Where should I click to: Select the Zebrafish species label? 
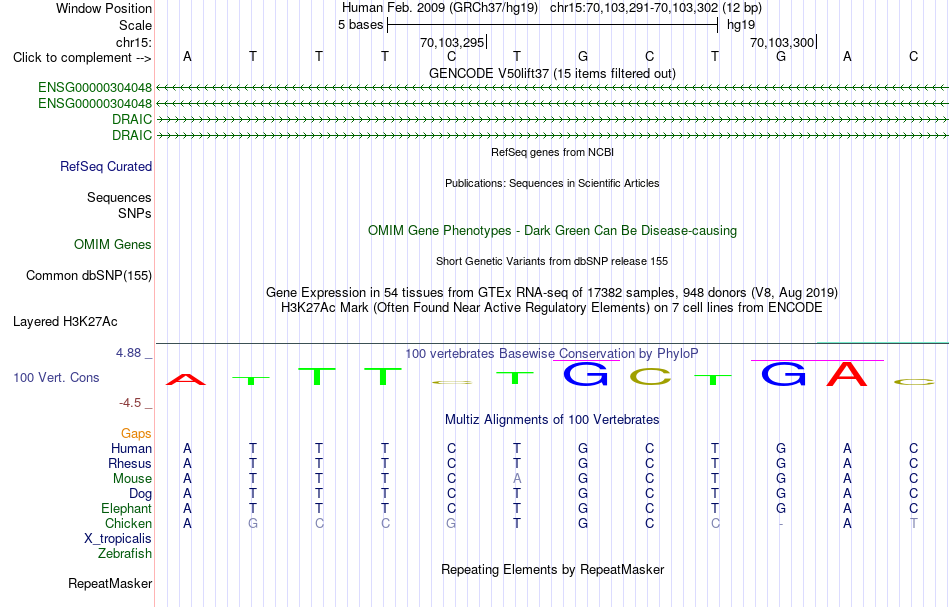(125, 553)
